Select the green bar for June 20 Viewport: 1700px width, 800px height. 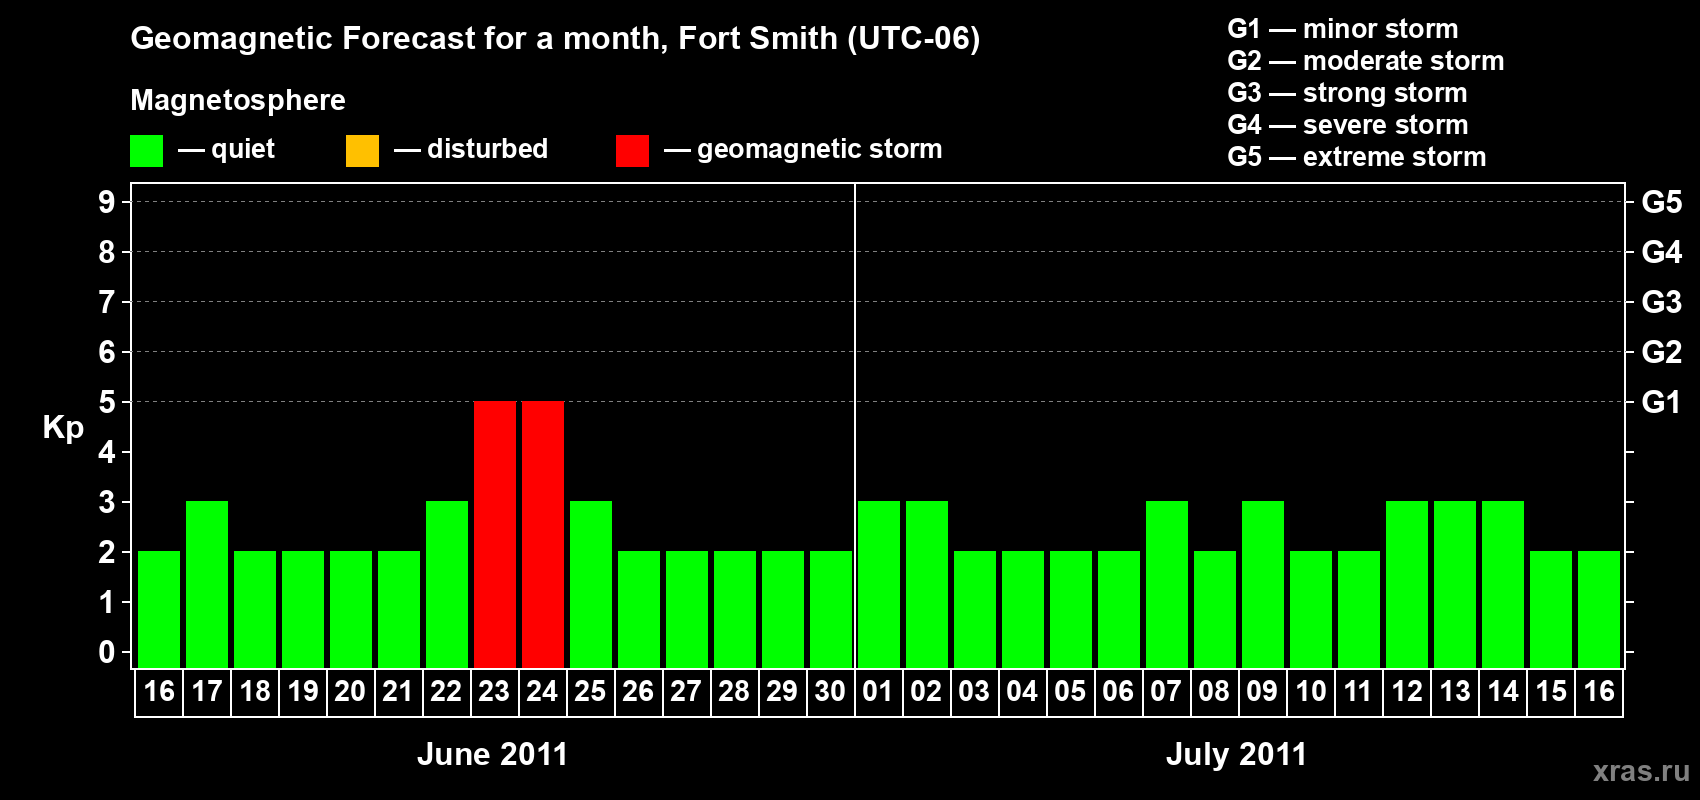pos(351,609)
